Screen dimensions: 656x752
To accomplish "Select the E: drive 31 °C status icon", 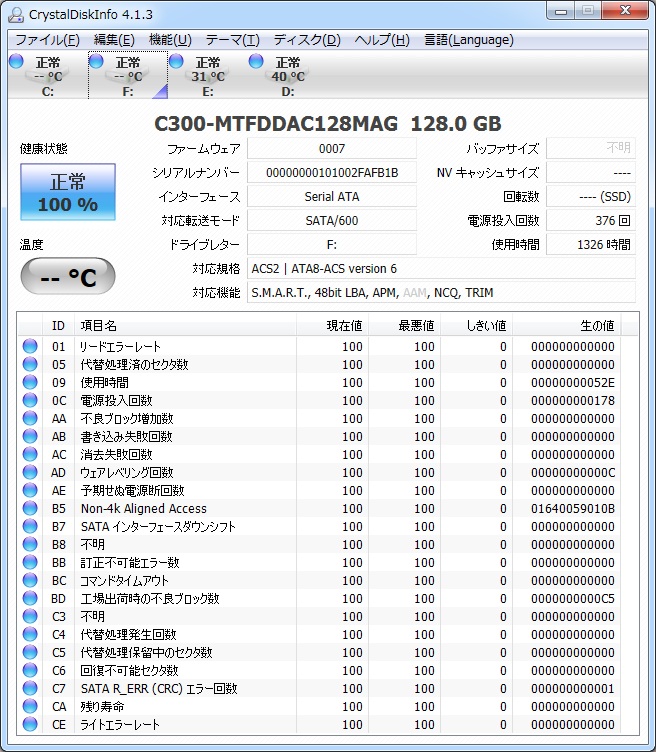I will [x=176, y=61].
